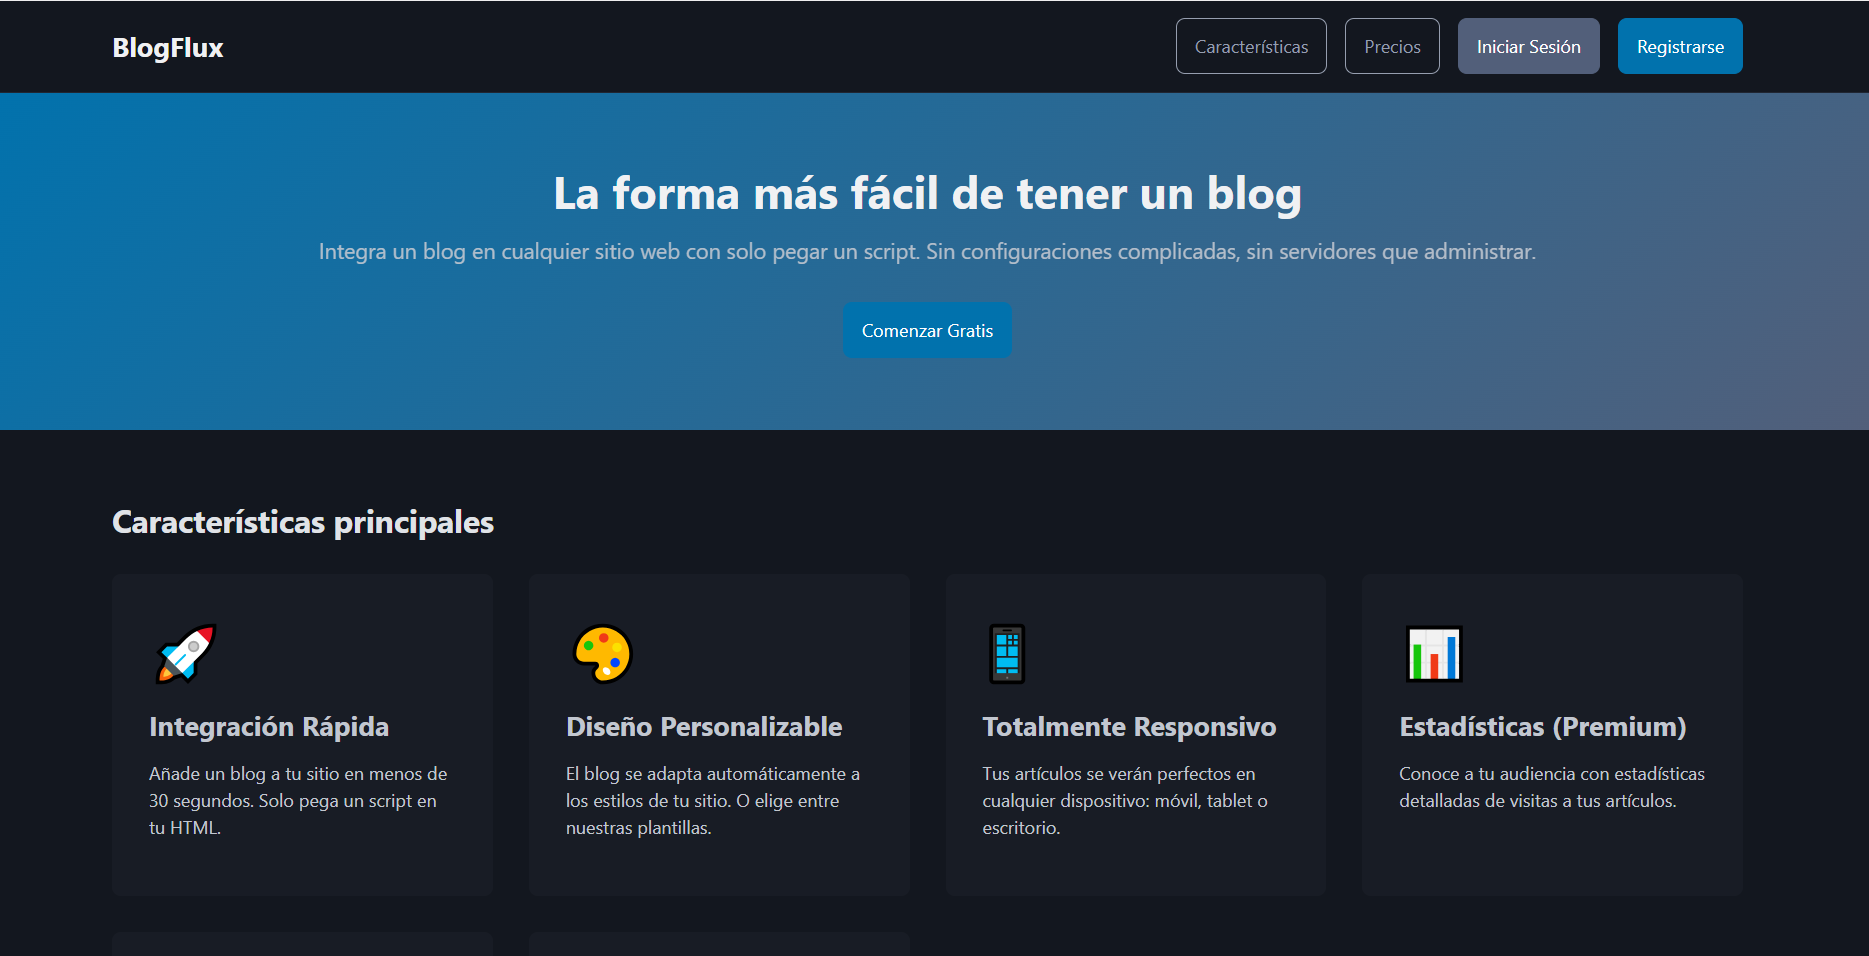Click the Registrarse button

click(x=1680, y=47)
